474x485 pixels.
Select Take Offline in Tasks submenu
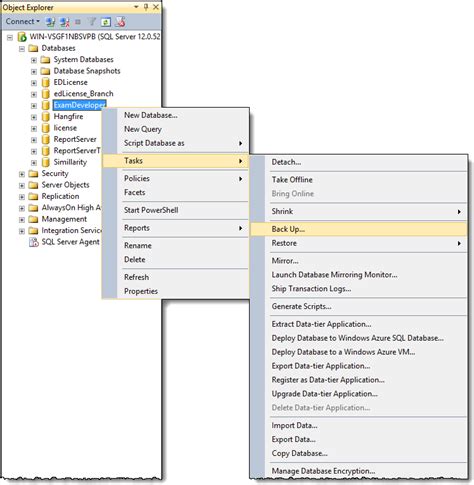(359, 180)
